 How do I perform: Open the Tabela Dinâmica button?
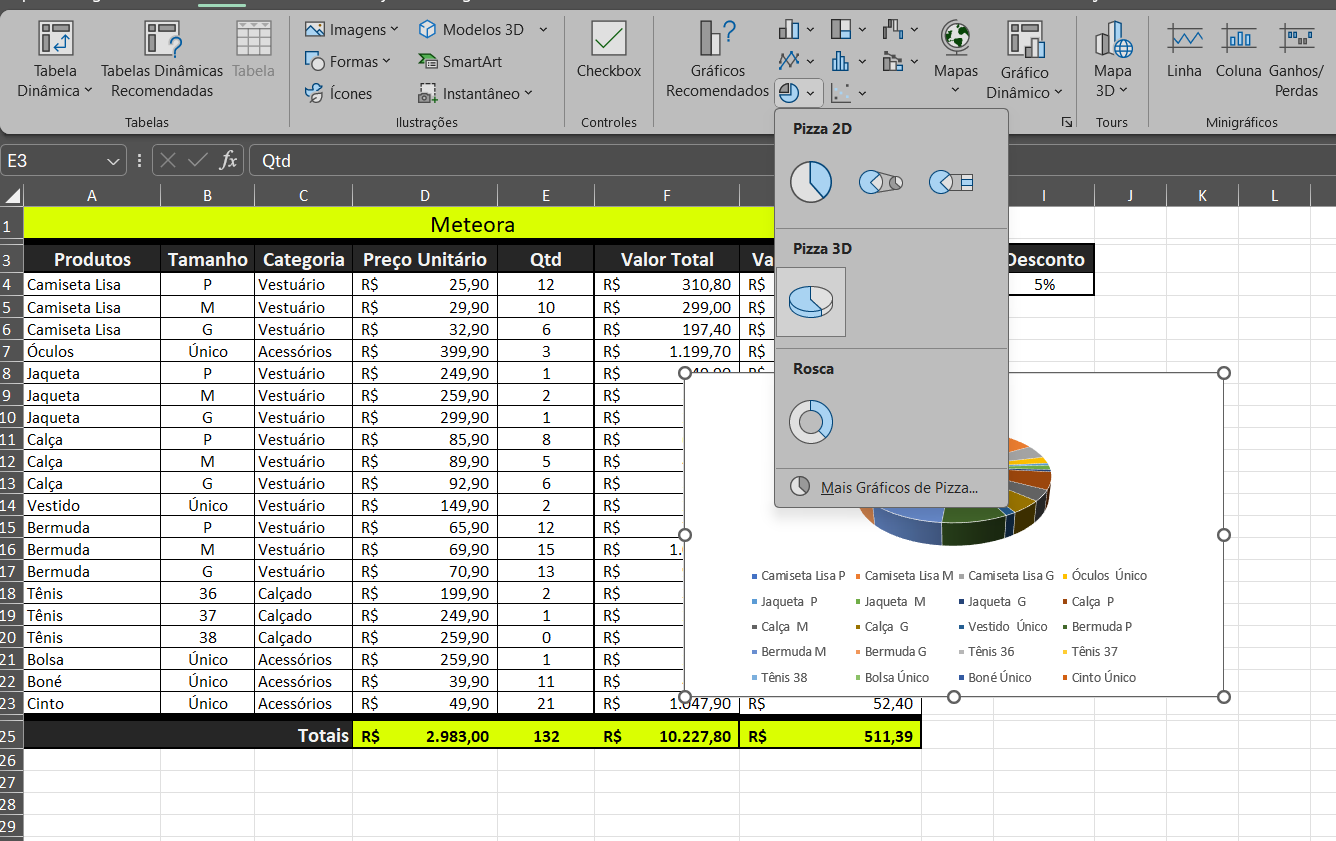click(x=55, y=60)
